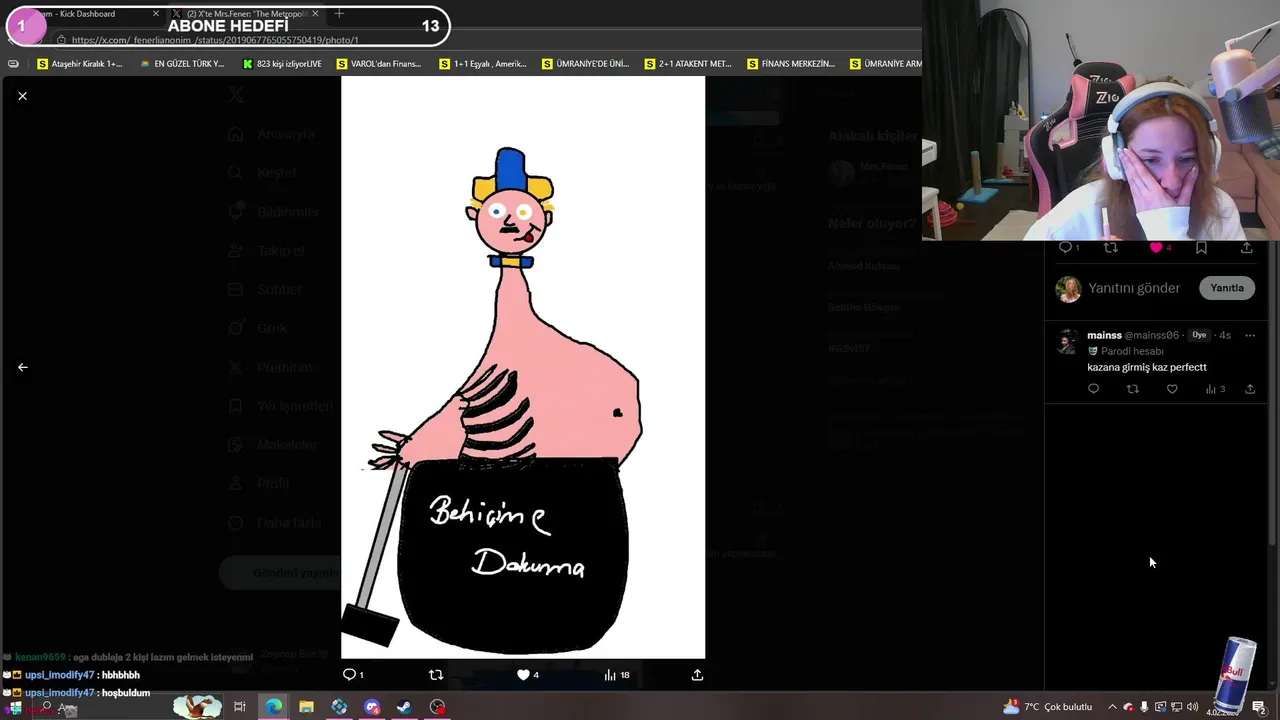
Task: Click the repost icon in side panel post actions
Action: click(x=1110, y=247)
